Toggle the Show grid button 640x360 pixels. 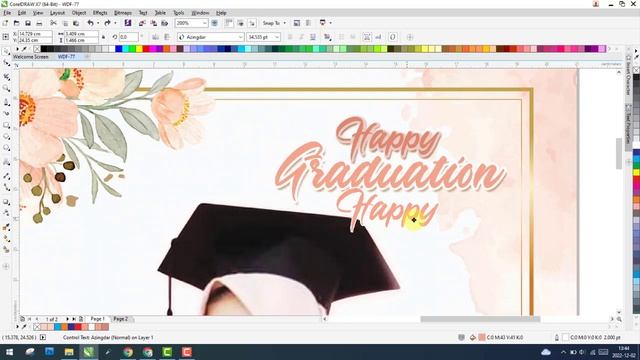tap(241, 23)
